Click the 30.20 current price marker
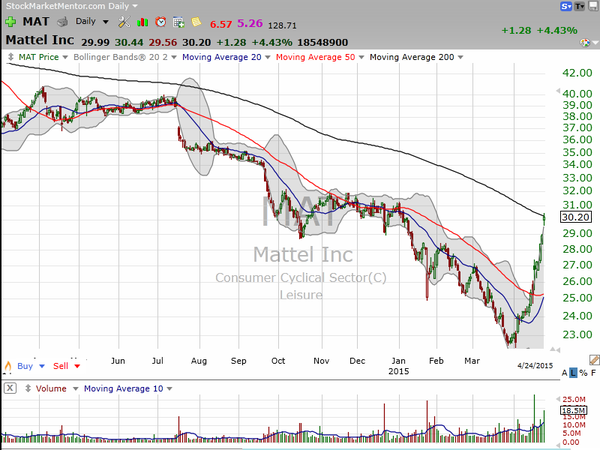 [x=576, y=217]
